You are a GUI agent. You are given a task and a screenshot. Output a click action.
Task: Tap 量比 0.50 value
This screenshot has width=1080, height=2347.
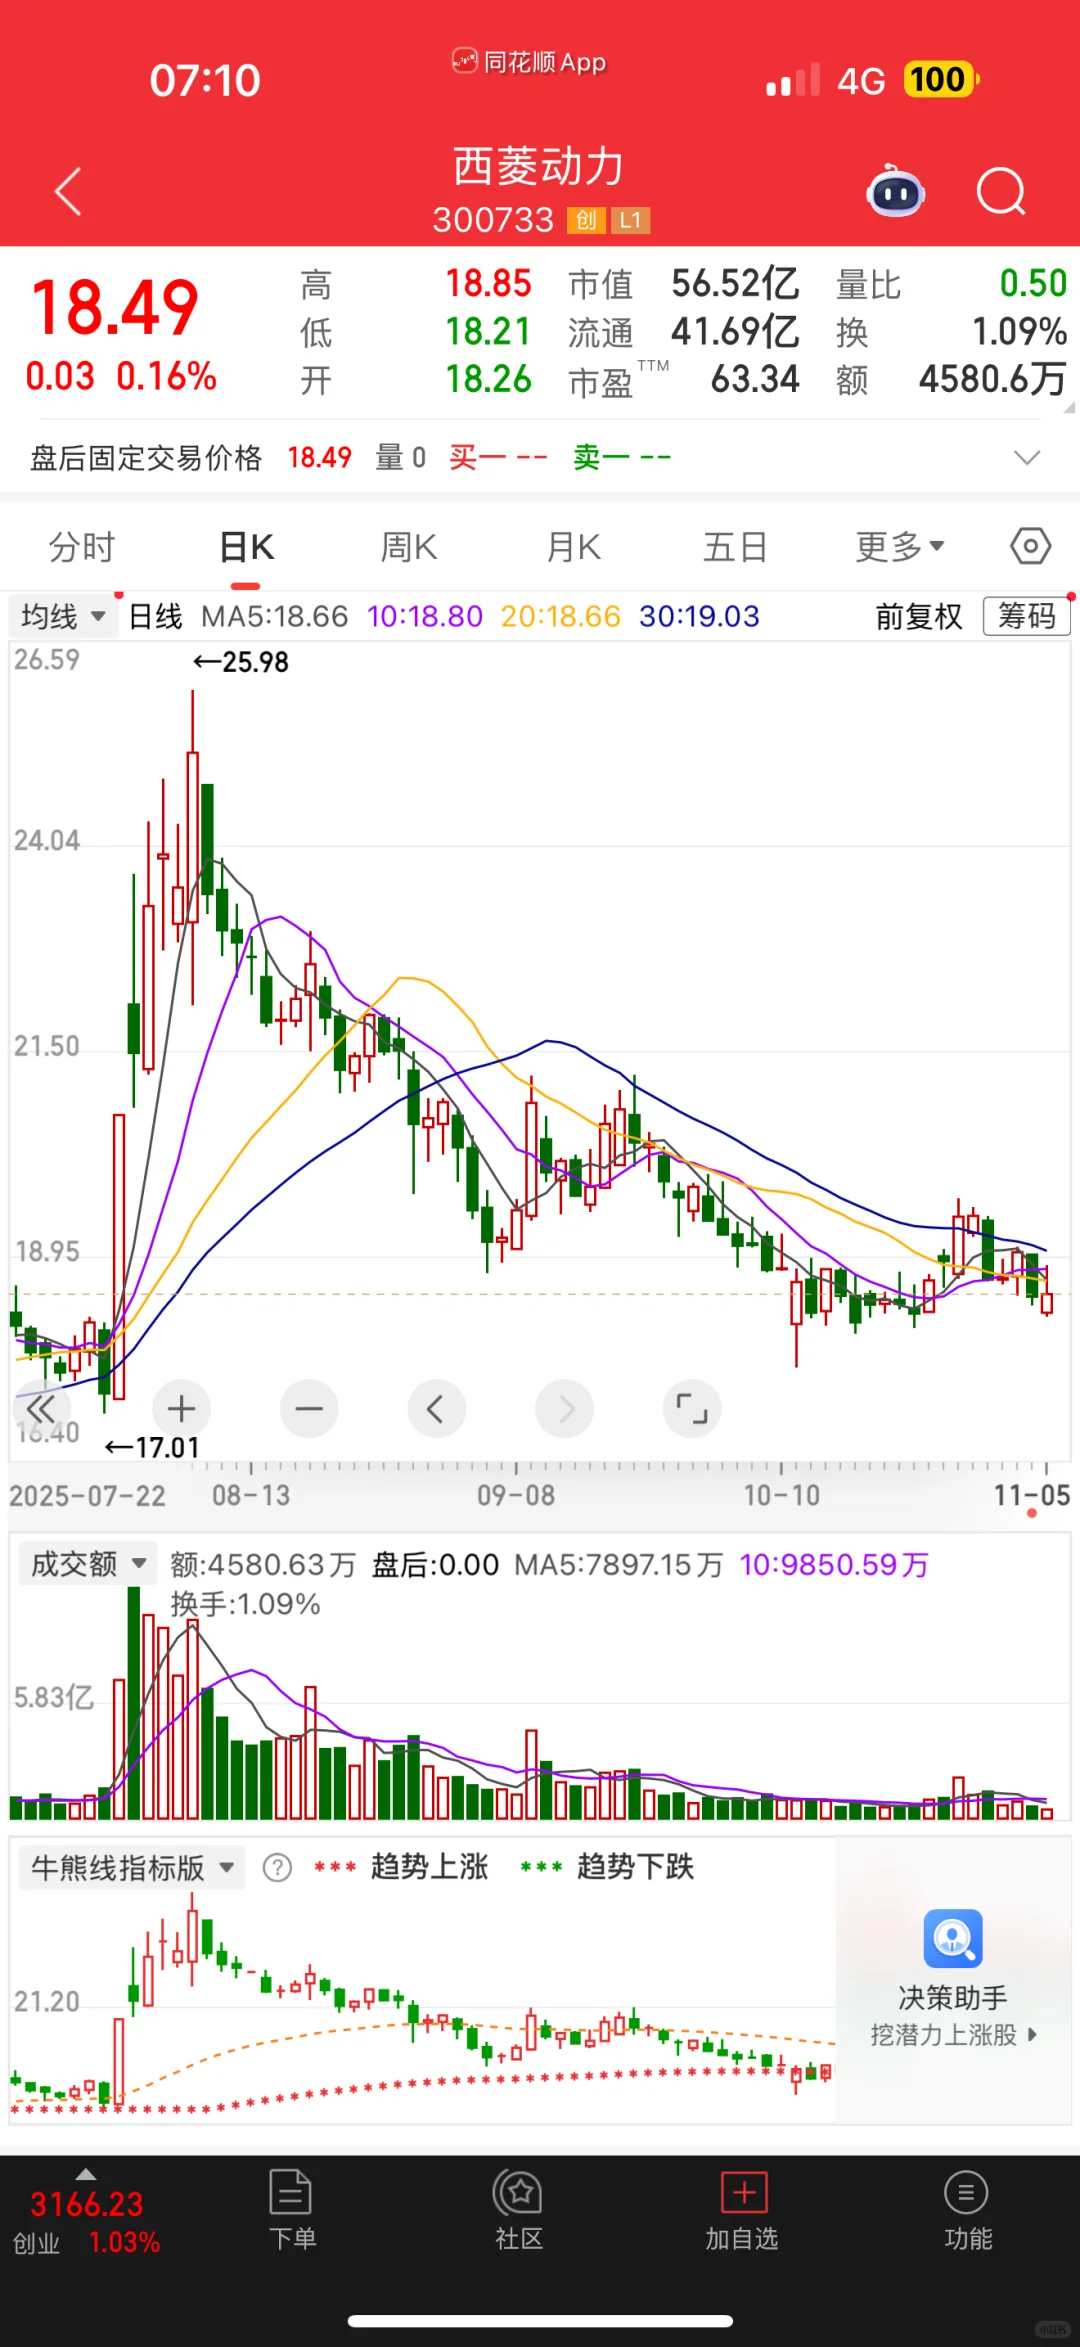click(x=1033, y=283)
